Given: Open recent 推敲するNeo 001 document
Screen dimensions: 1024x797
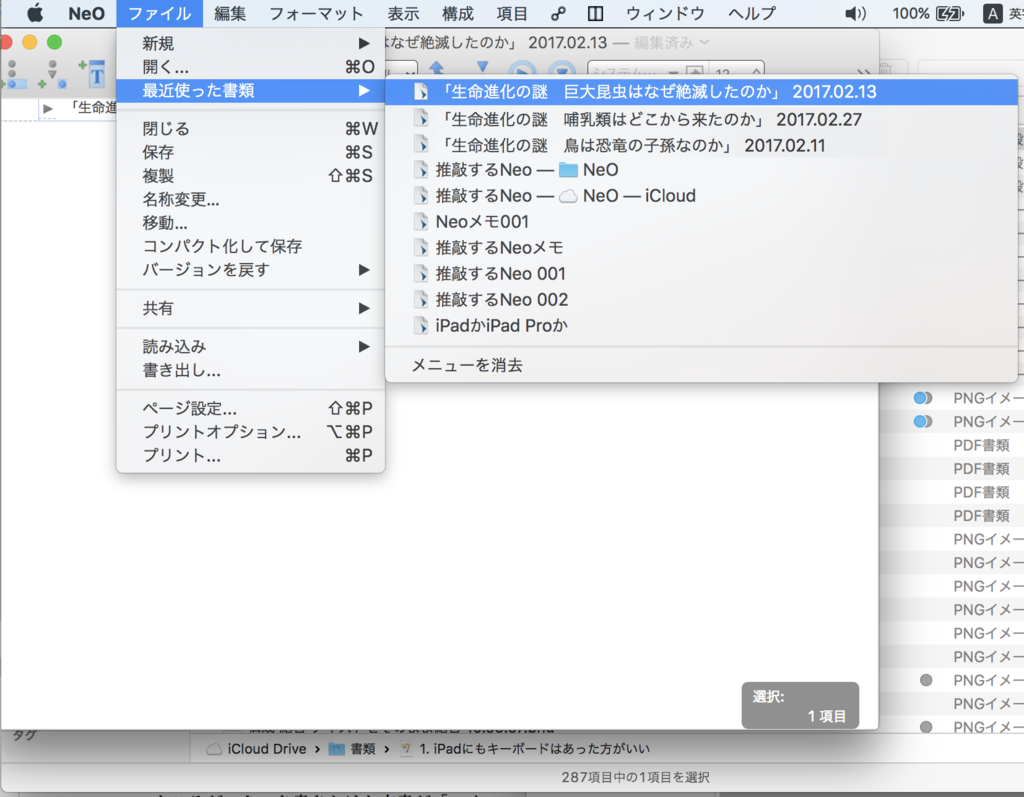Looking at the screenshot, I should (x=701, y=274).
